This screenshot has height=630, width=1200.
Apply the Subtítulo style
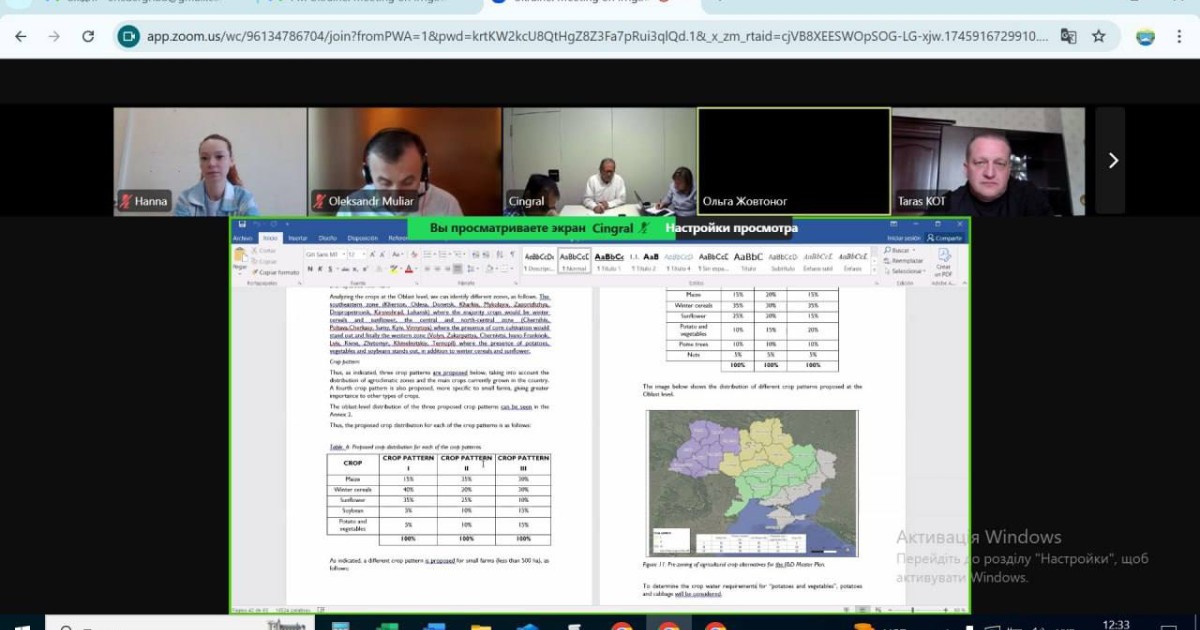click(x=783, y=261)
